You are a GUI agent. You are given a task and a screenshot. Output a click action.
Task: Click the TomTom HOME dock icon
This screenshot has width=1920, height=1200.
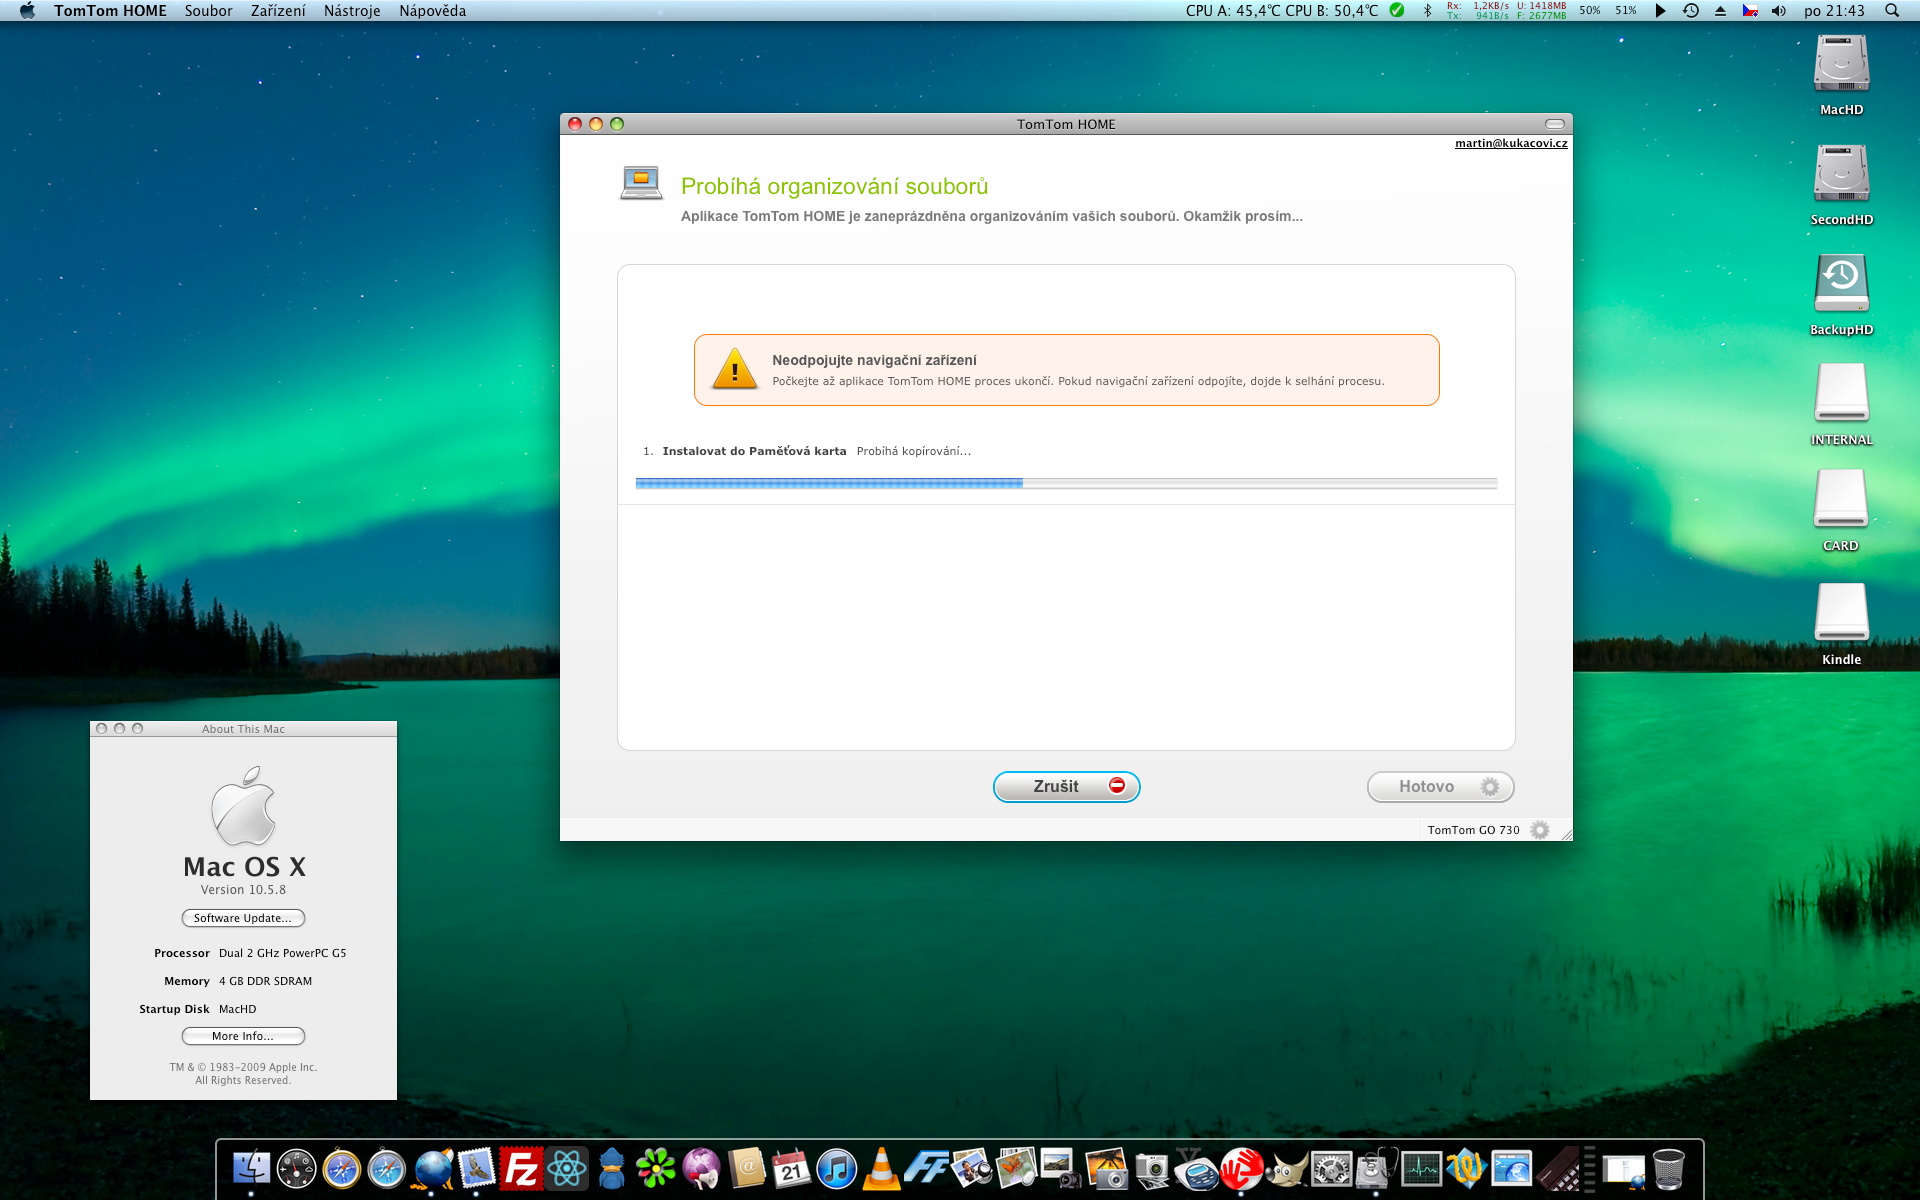[1241, 1168]
